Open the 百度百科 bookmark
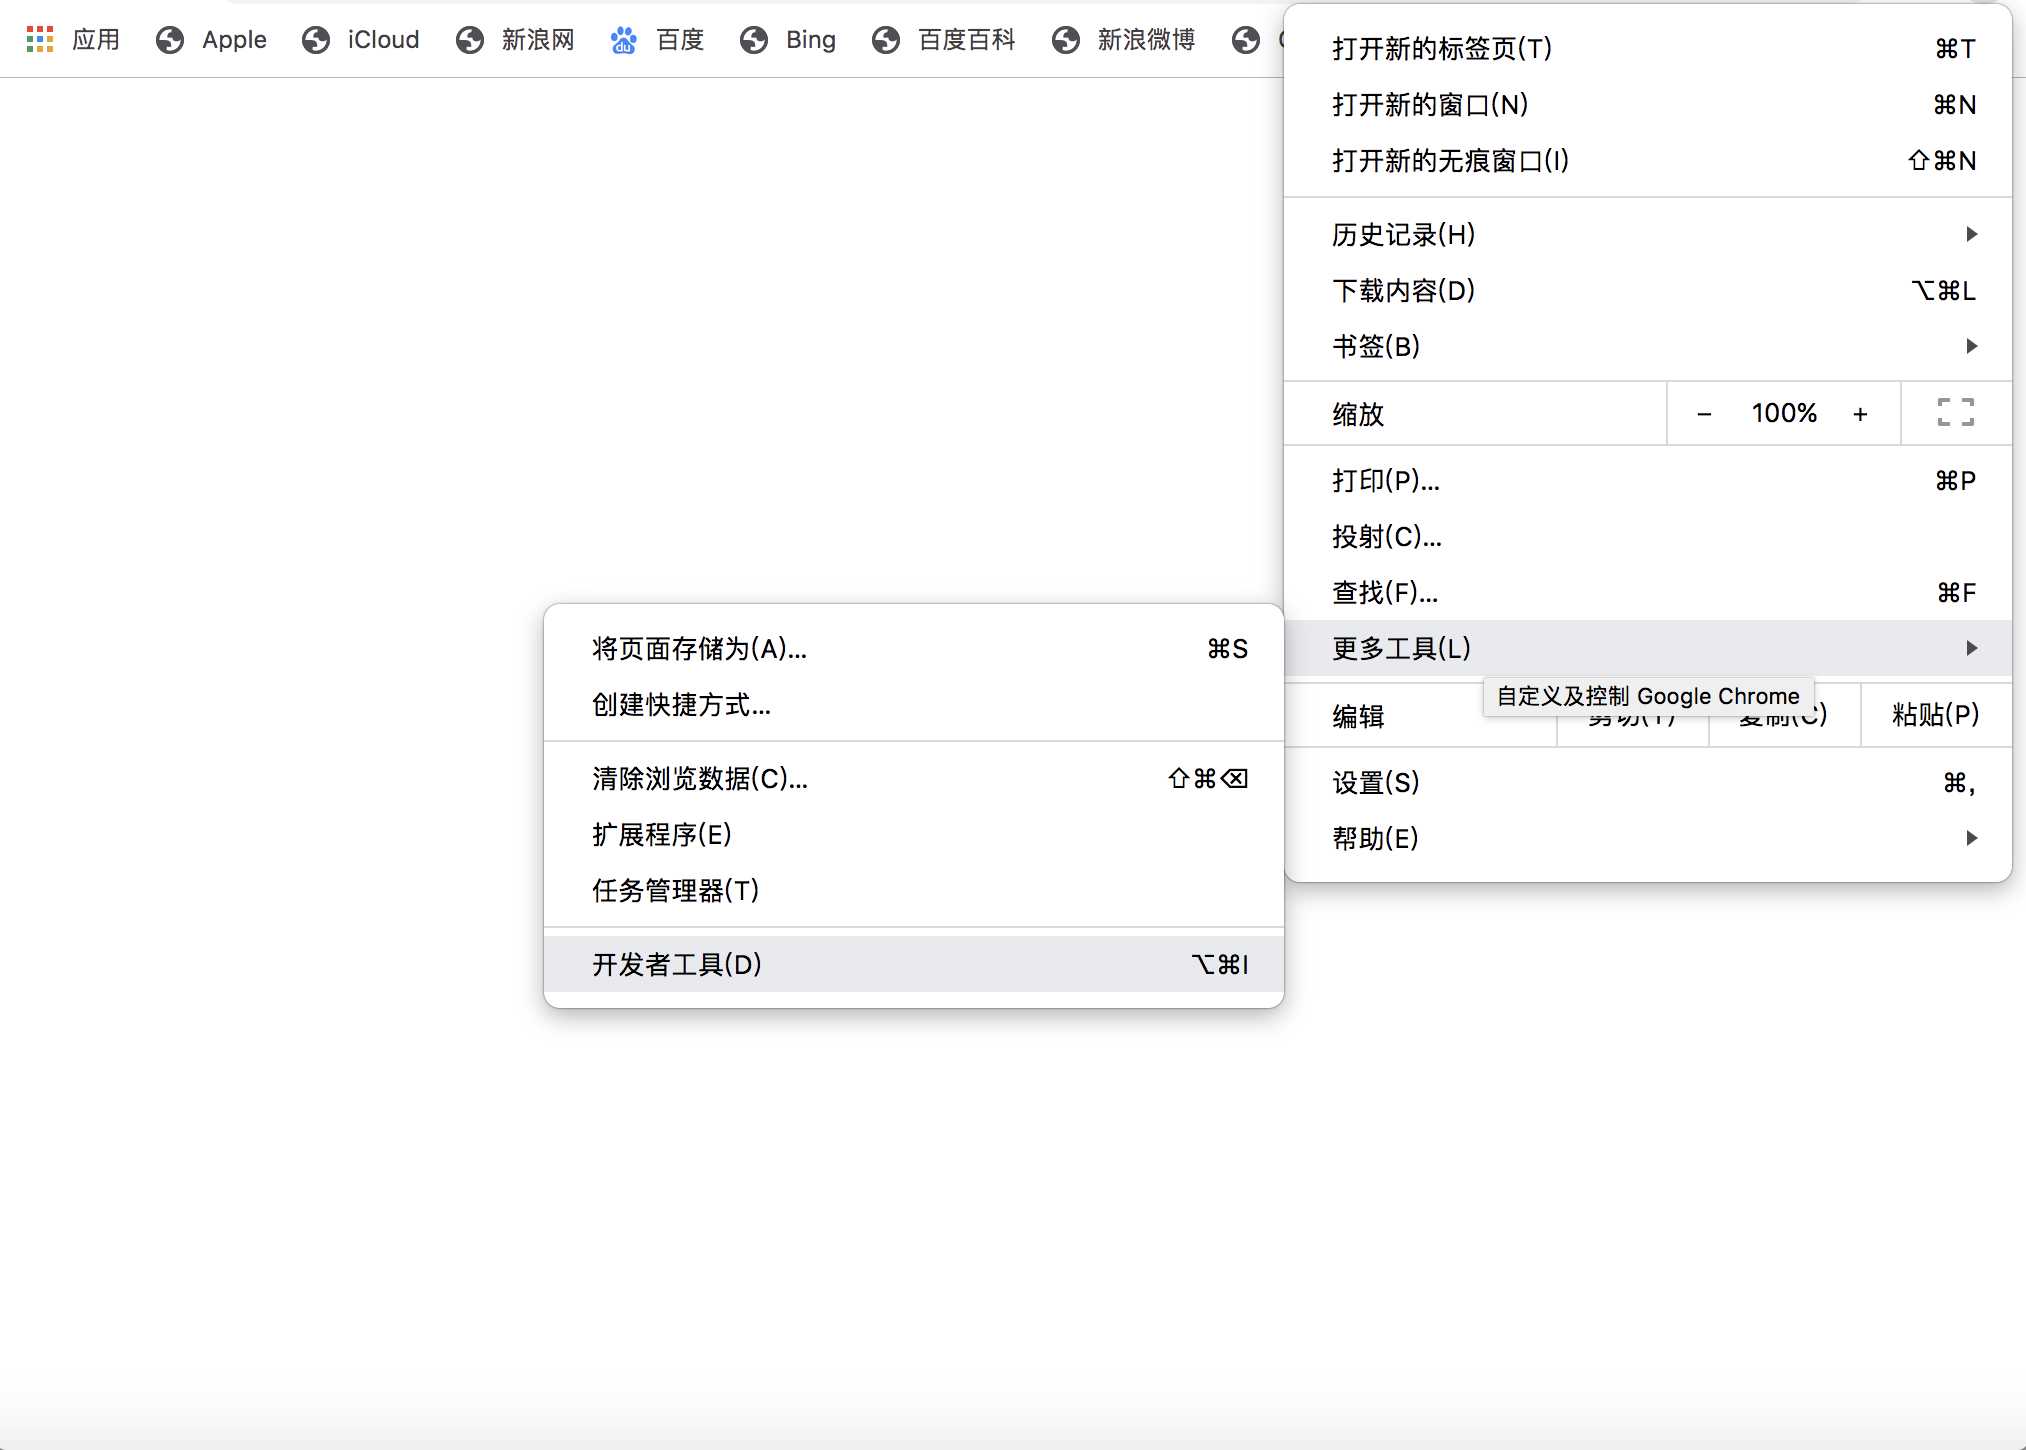The width and height of the screenshot is (2026, 1450). (x=965, y=39)
